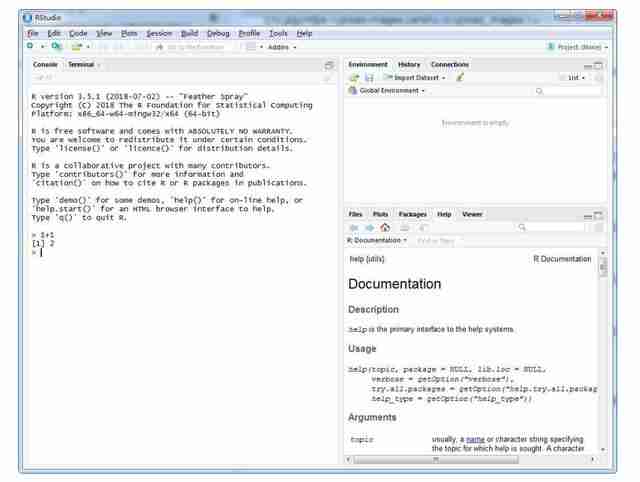Switch to the Terminal tab
This screenshot has width=640, height=482.
click(x=81, y=64)
